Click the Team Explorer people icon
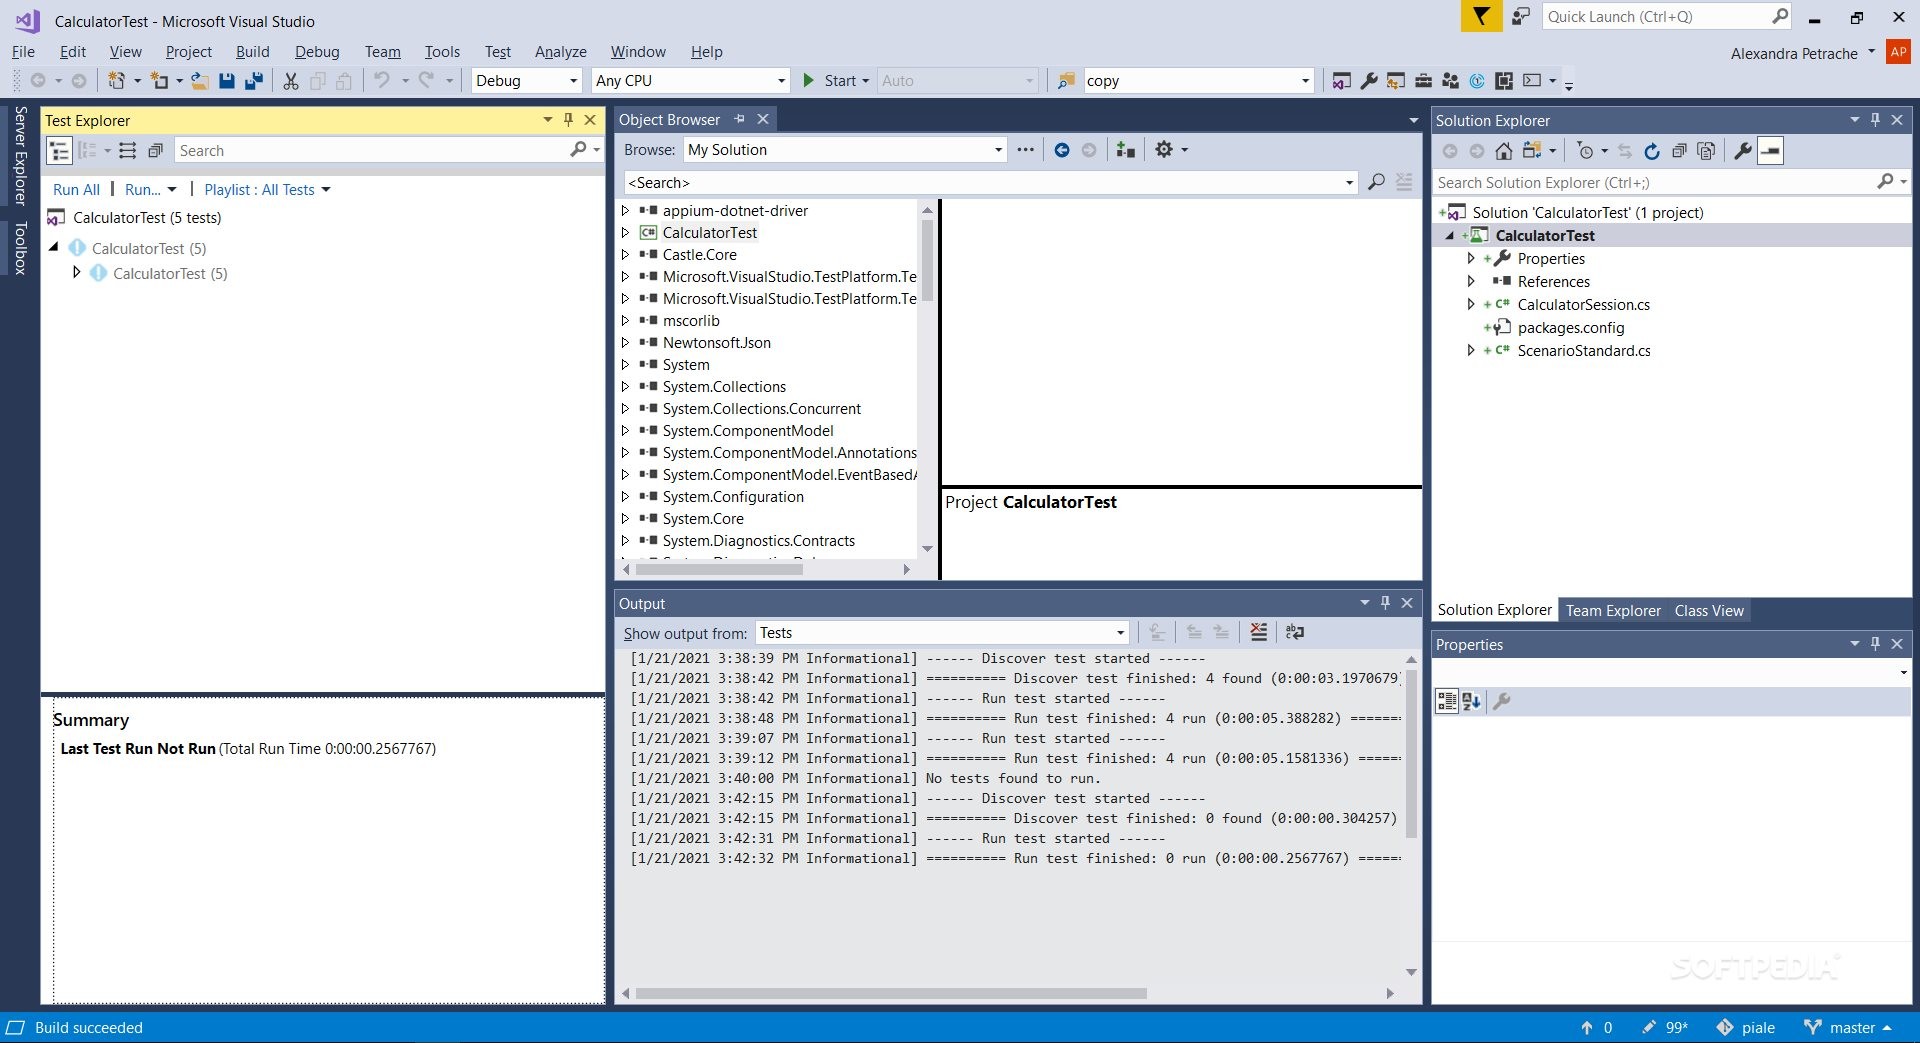1920x1043 pixels. [x=1450, y=81]
